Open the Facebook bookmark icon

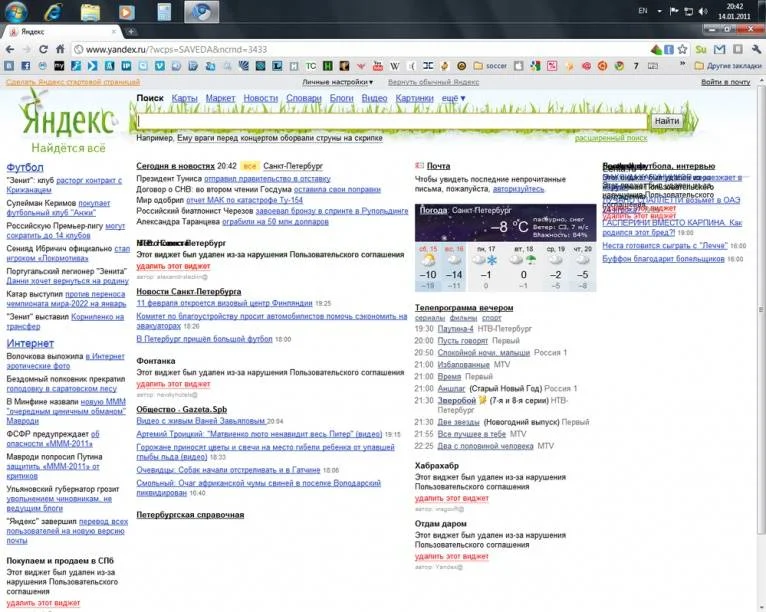(x=26, y=65)
